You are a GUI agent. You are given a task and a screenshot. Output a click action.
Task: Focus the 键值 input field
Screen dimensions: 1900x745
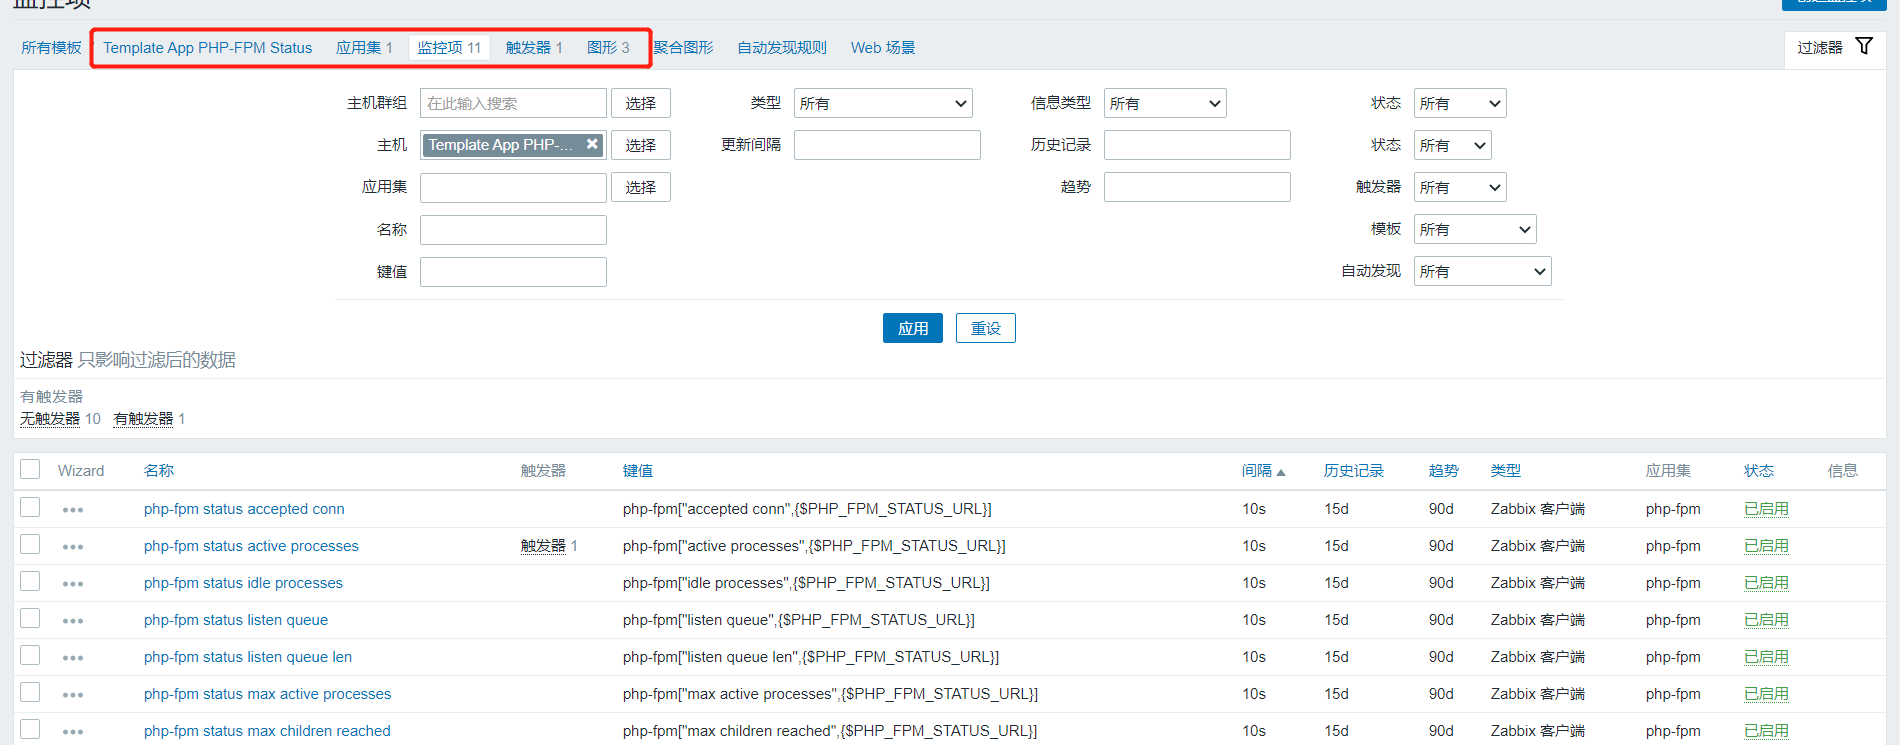click(513, 272)
